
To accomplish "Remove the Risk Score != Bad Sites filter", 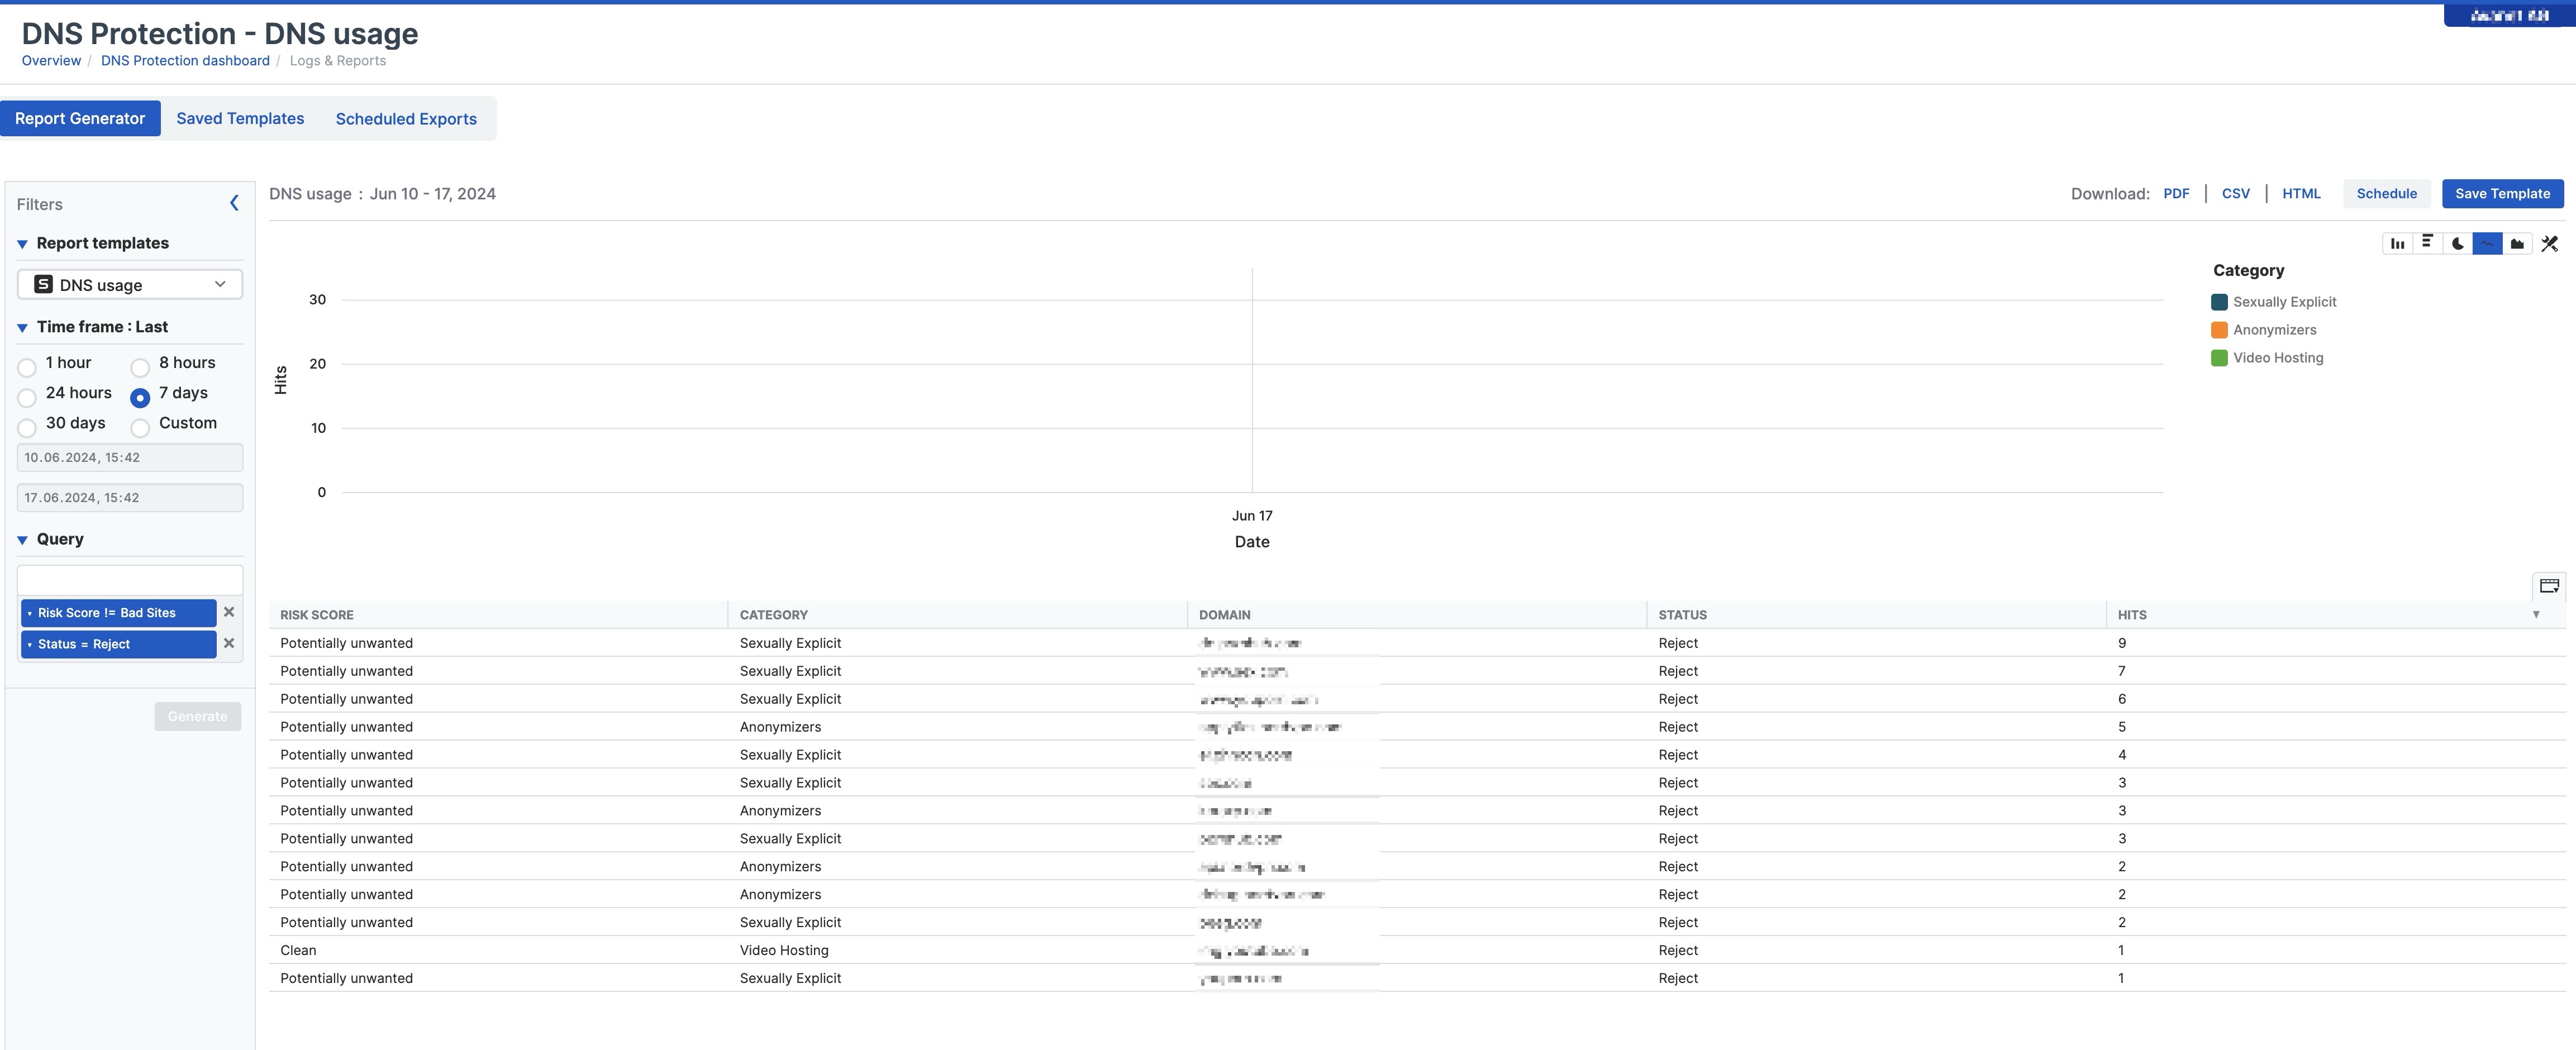I will tap(229, 612).
